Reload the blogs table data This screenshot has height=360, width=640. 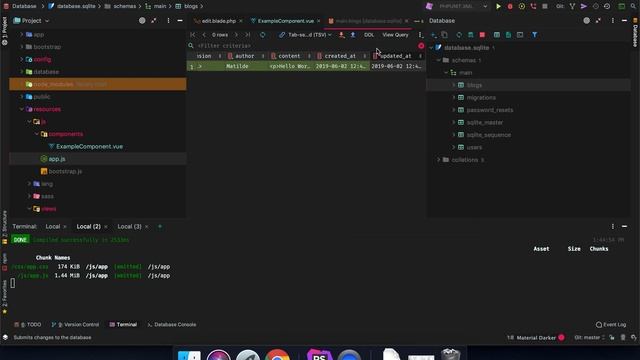[262, 35]
